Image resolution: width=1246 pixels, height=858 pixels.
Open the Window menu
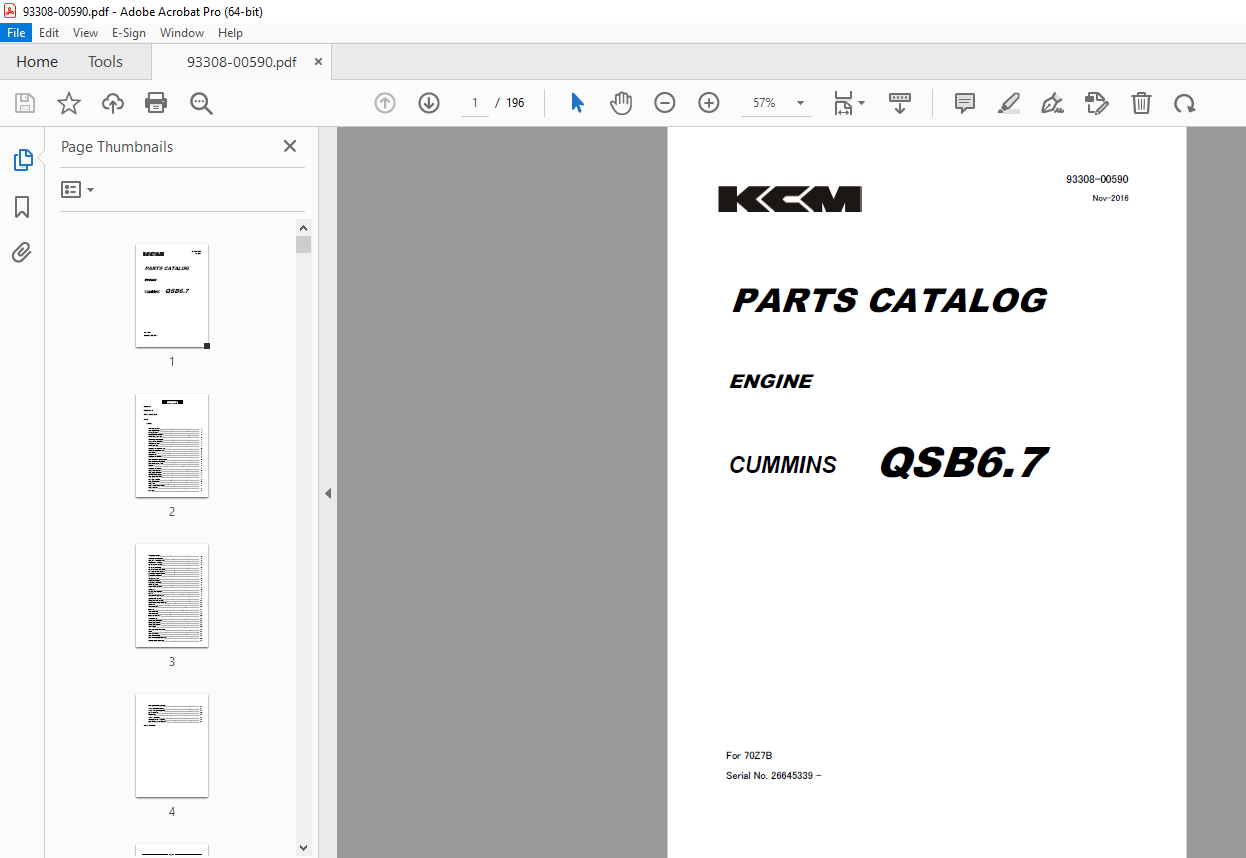pyautogui.click(x=182, y=33)
